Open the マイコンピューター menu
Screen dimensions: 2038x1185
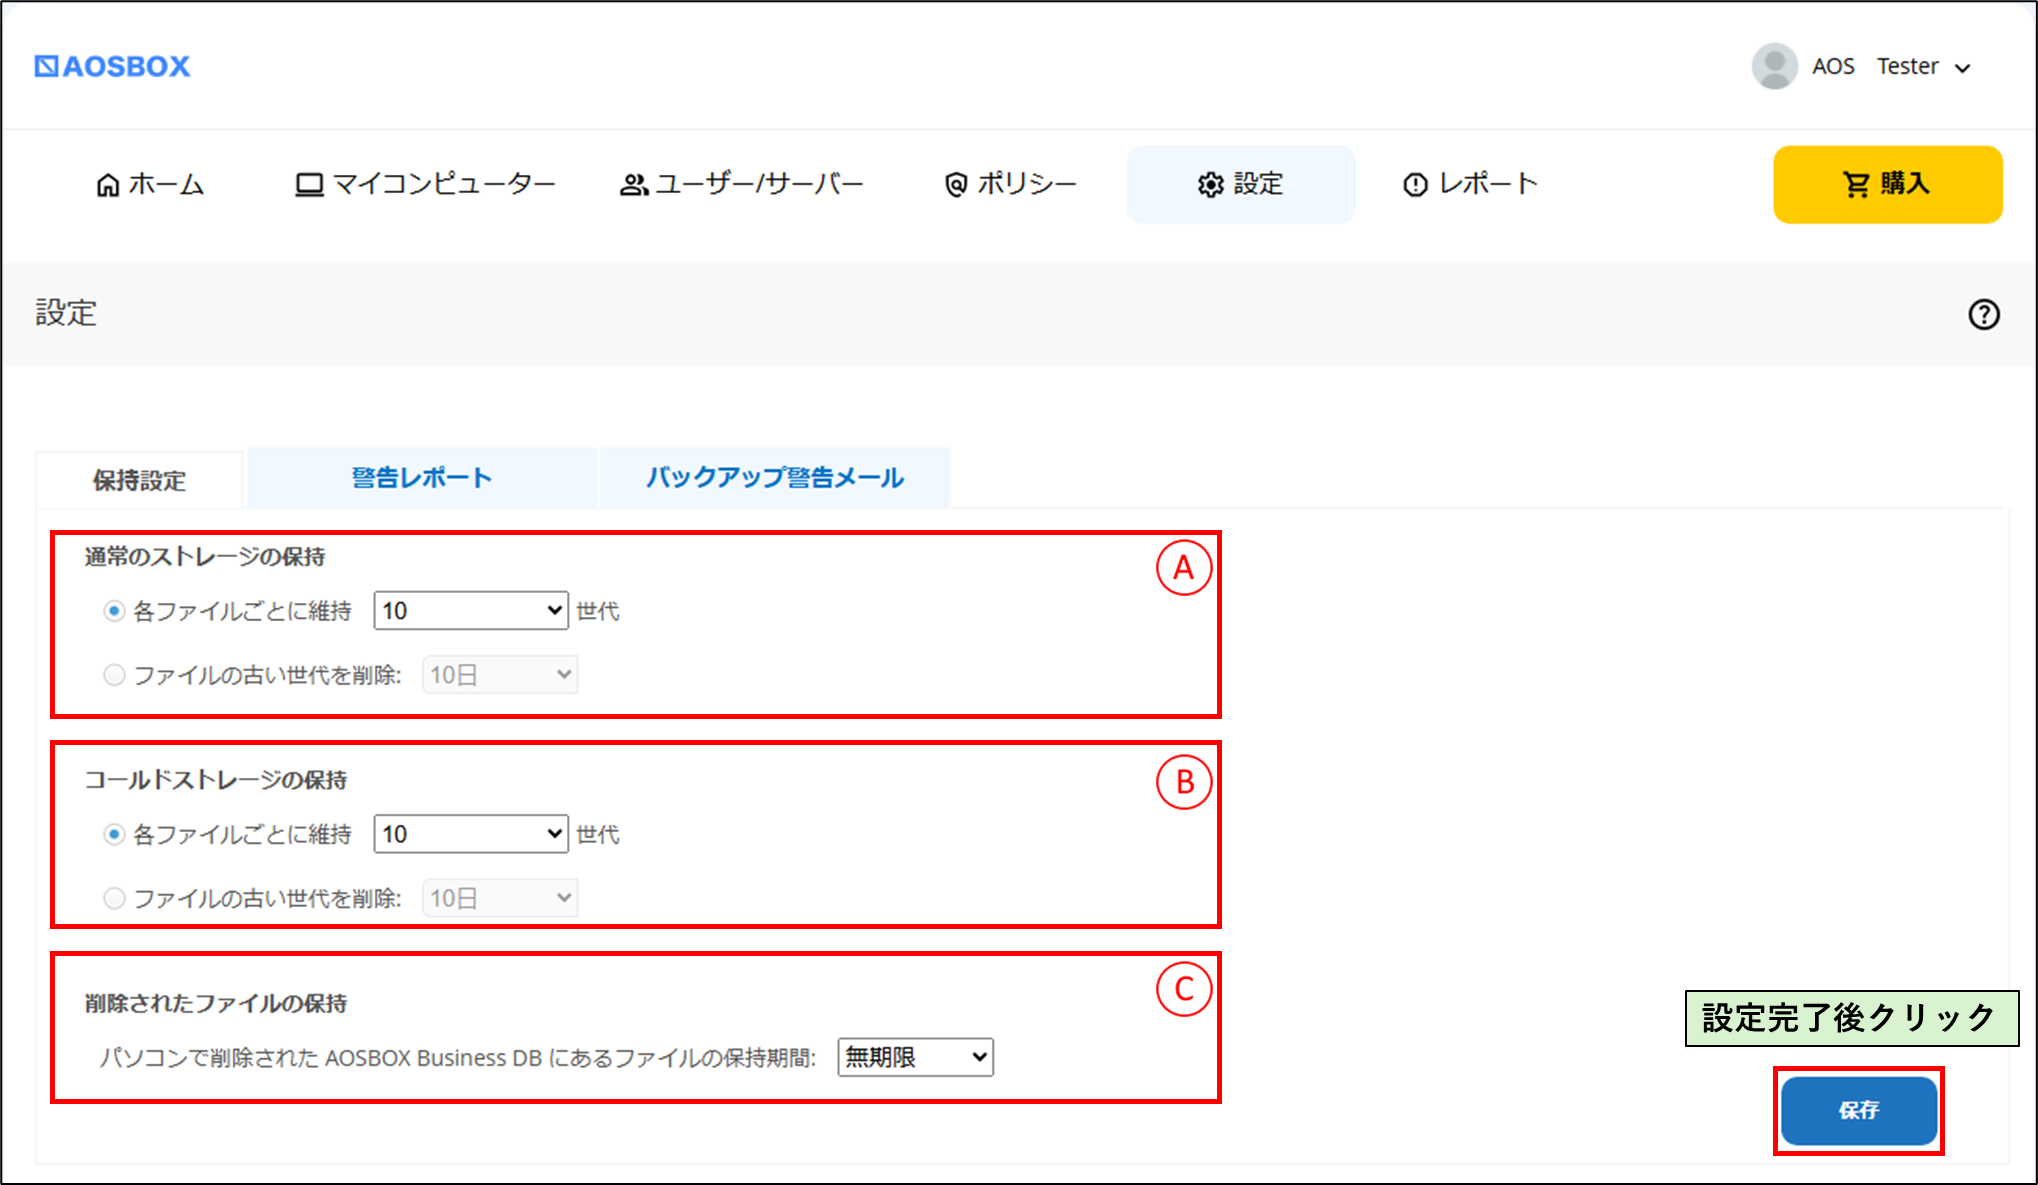[425, 184]
